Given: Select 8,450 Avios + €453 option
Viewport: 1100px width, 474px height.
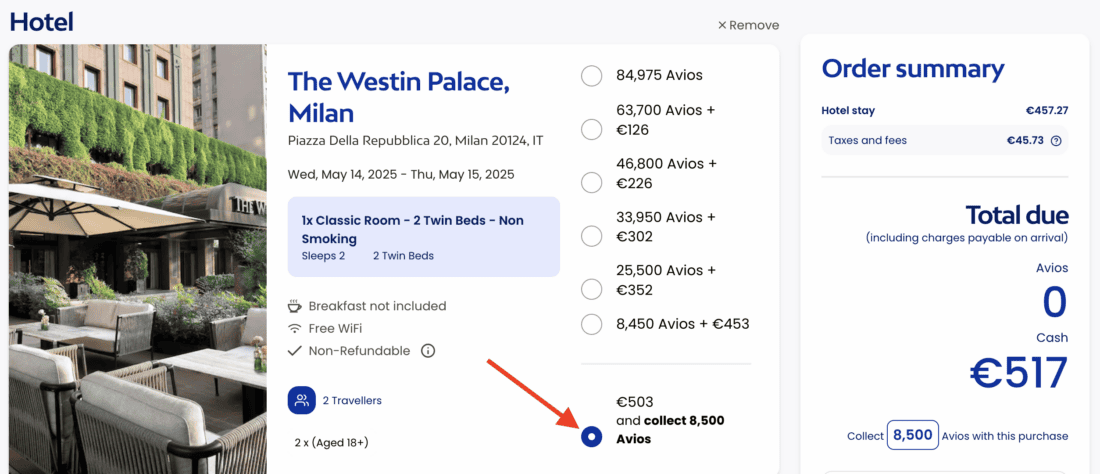Looking at the screenshot, I should point(591,324).
